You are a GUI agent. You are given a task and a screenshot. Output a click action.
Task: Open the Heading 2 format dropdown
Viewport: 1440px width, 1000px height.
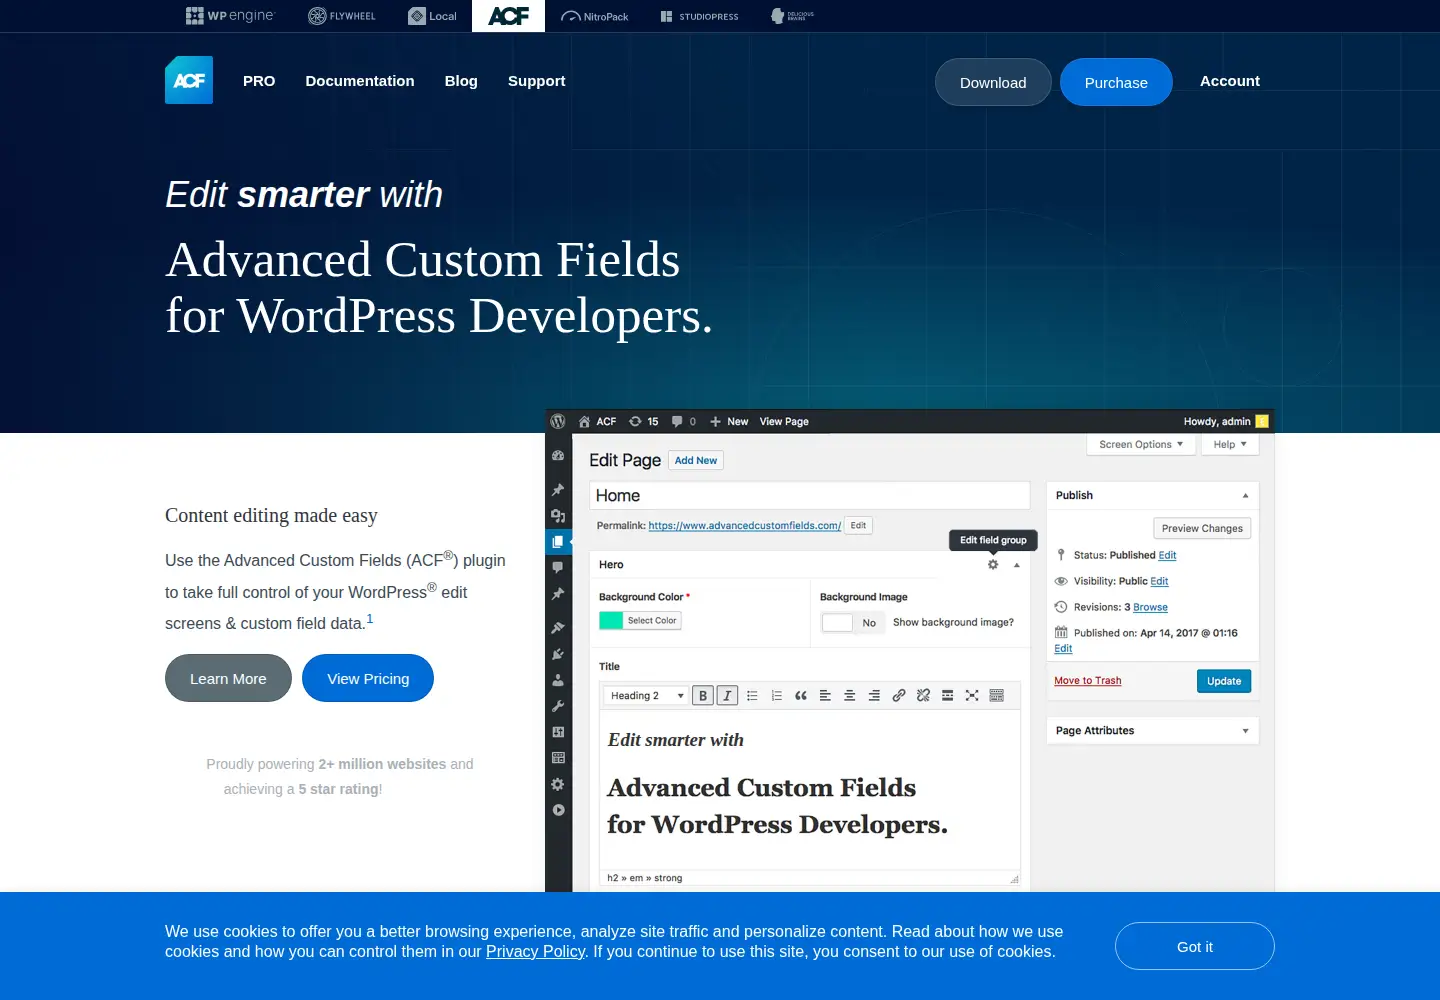[646, 695]
